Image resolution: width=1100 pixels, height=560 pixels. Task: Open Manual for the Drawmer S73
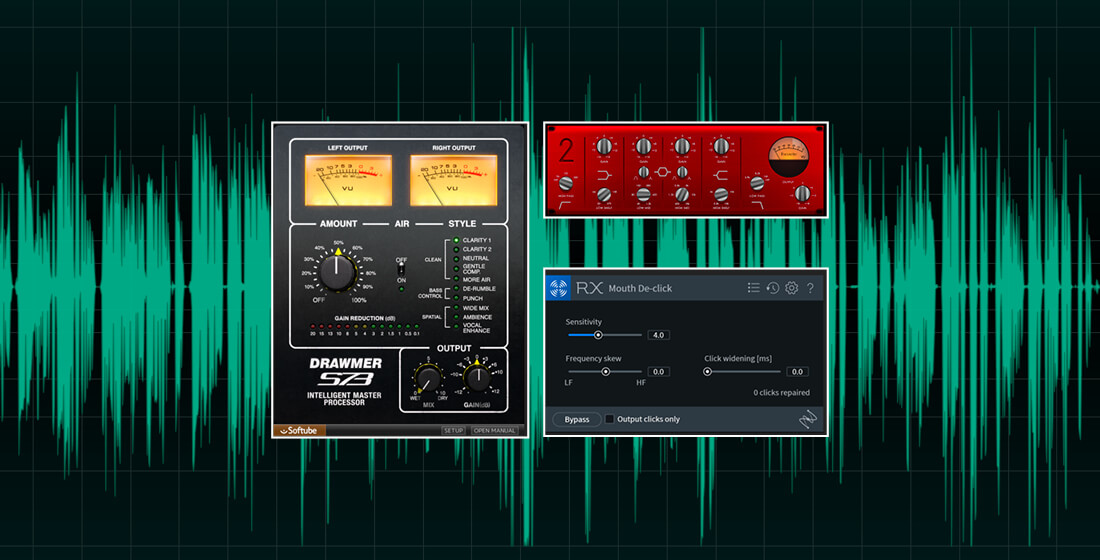click(x=495, y=431)
